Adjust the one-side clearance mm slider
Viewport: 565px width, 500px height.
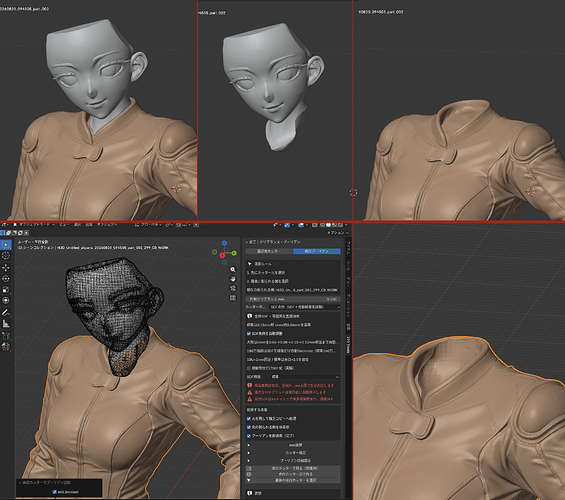click(293, 299)
